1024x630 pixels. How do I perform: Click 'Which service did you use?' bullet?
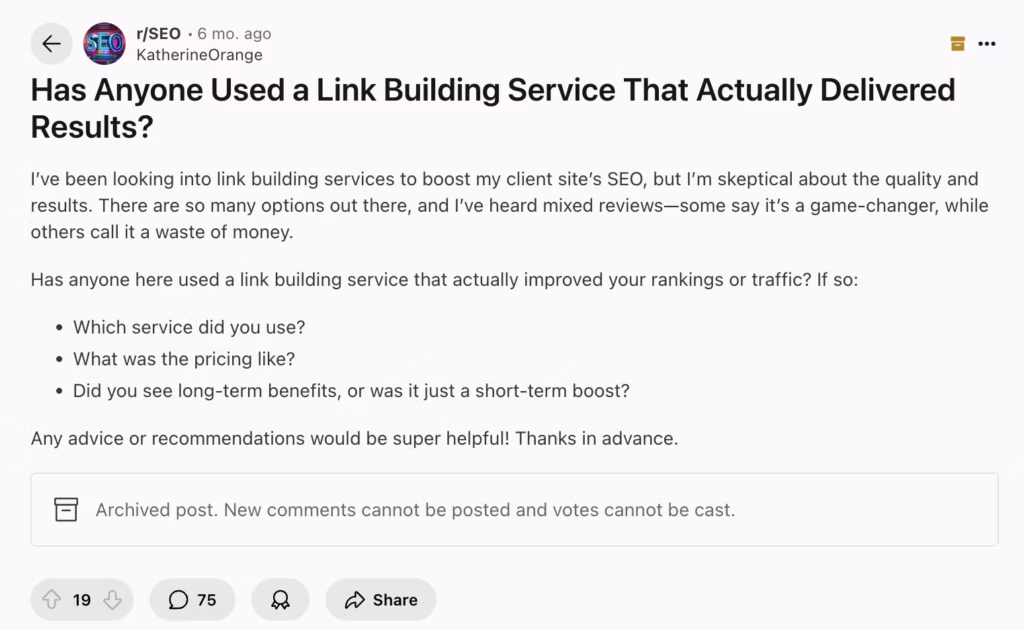point(189,327)
